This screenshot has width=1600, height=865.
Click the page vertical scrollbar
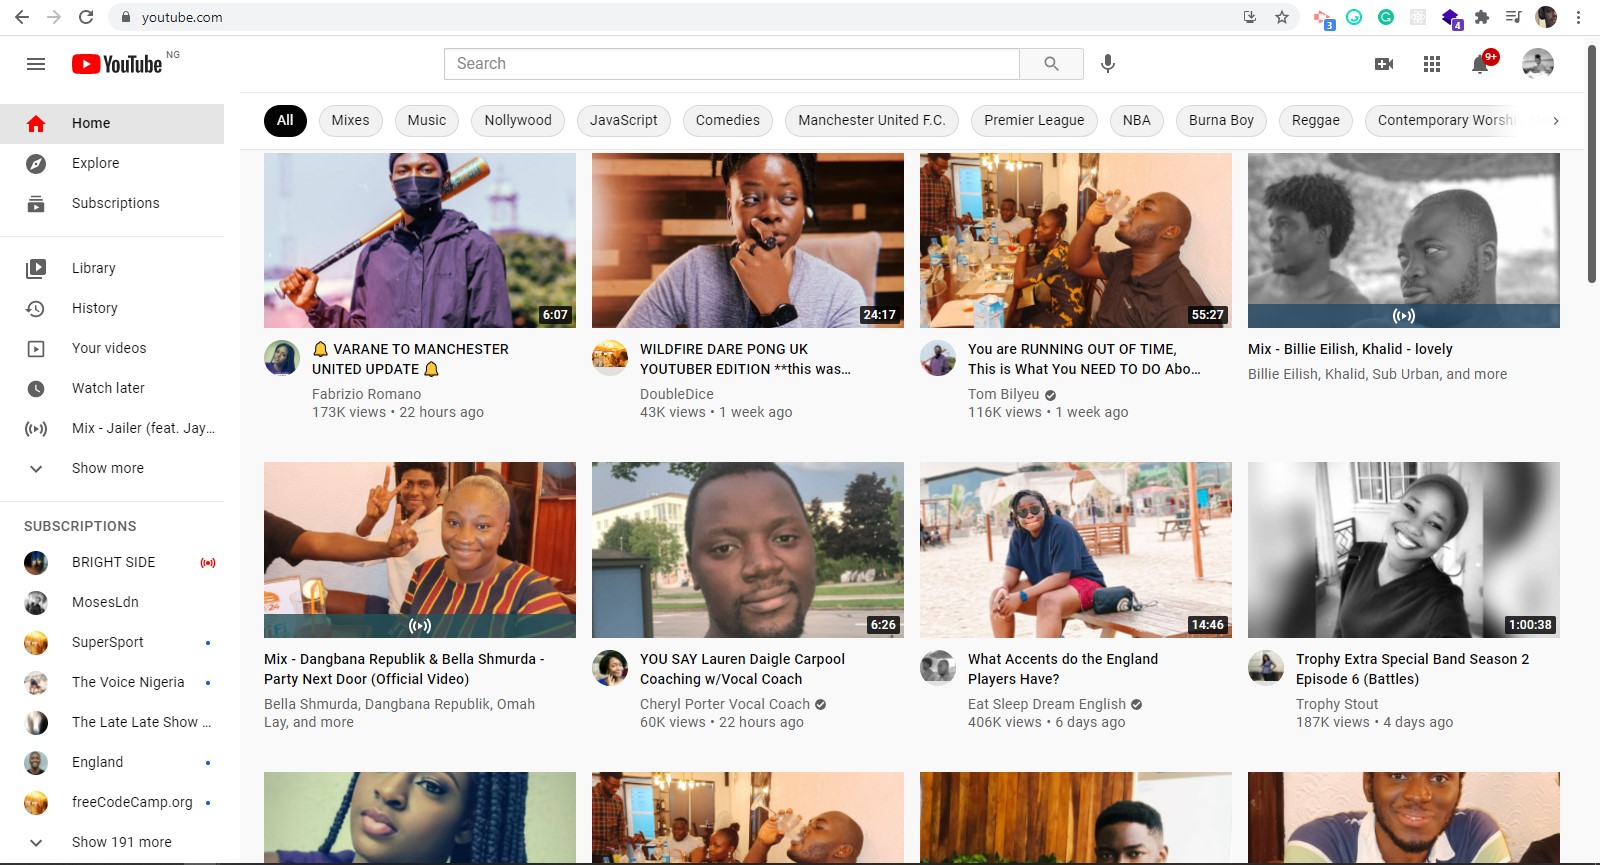pos(1592,165)
